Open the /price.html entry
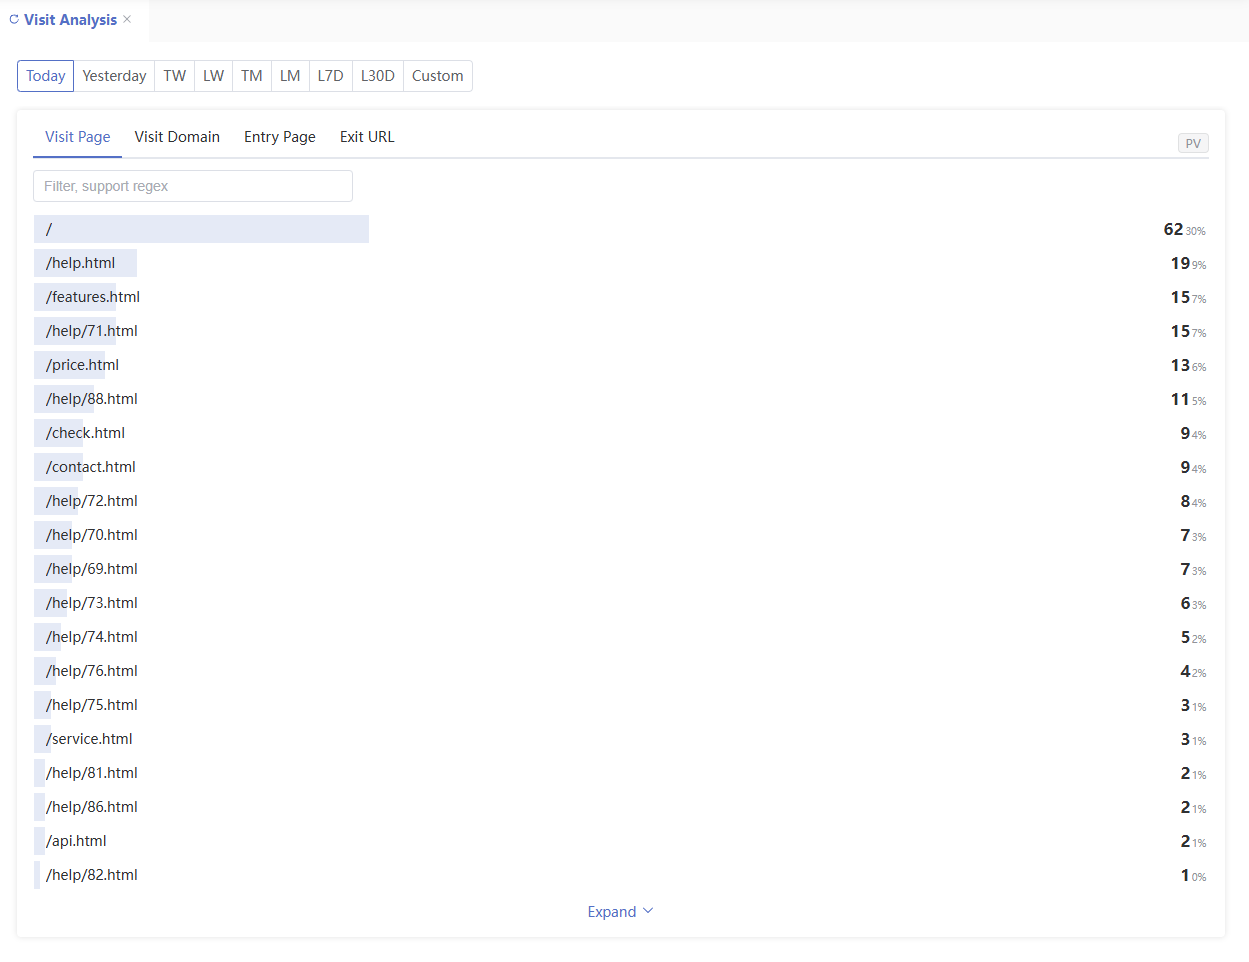Screen dimensions: 1249x962 tap(82, 365)
